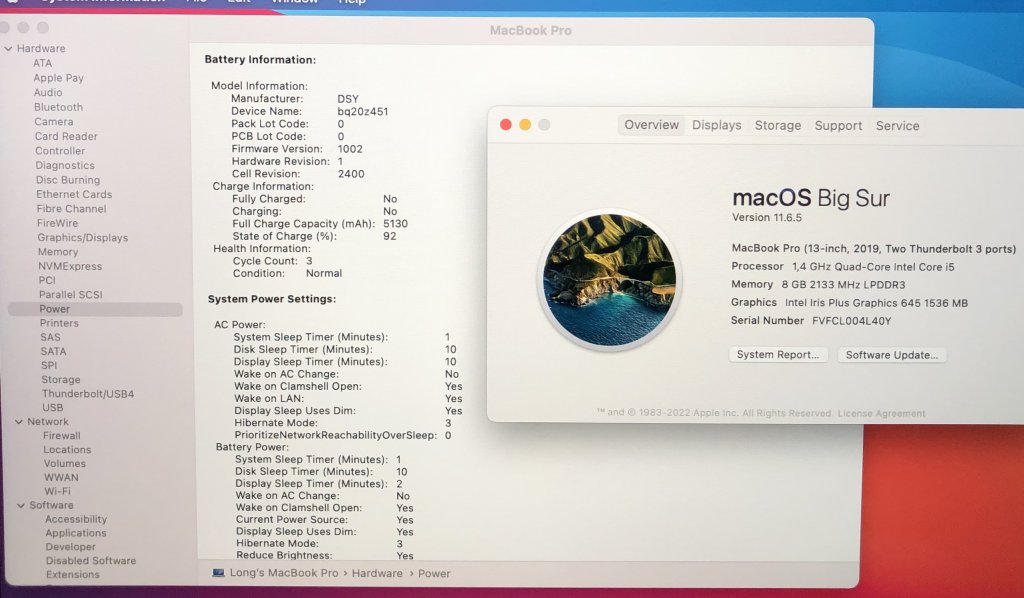Click the serial number FVFCL004L40Y

pyautogui.click(x=852, y=321)
